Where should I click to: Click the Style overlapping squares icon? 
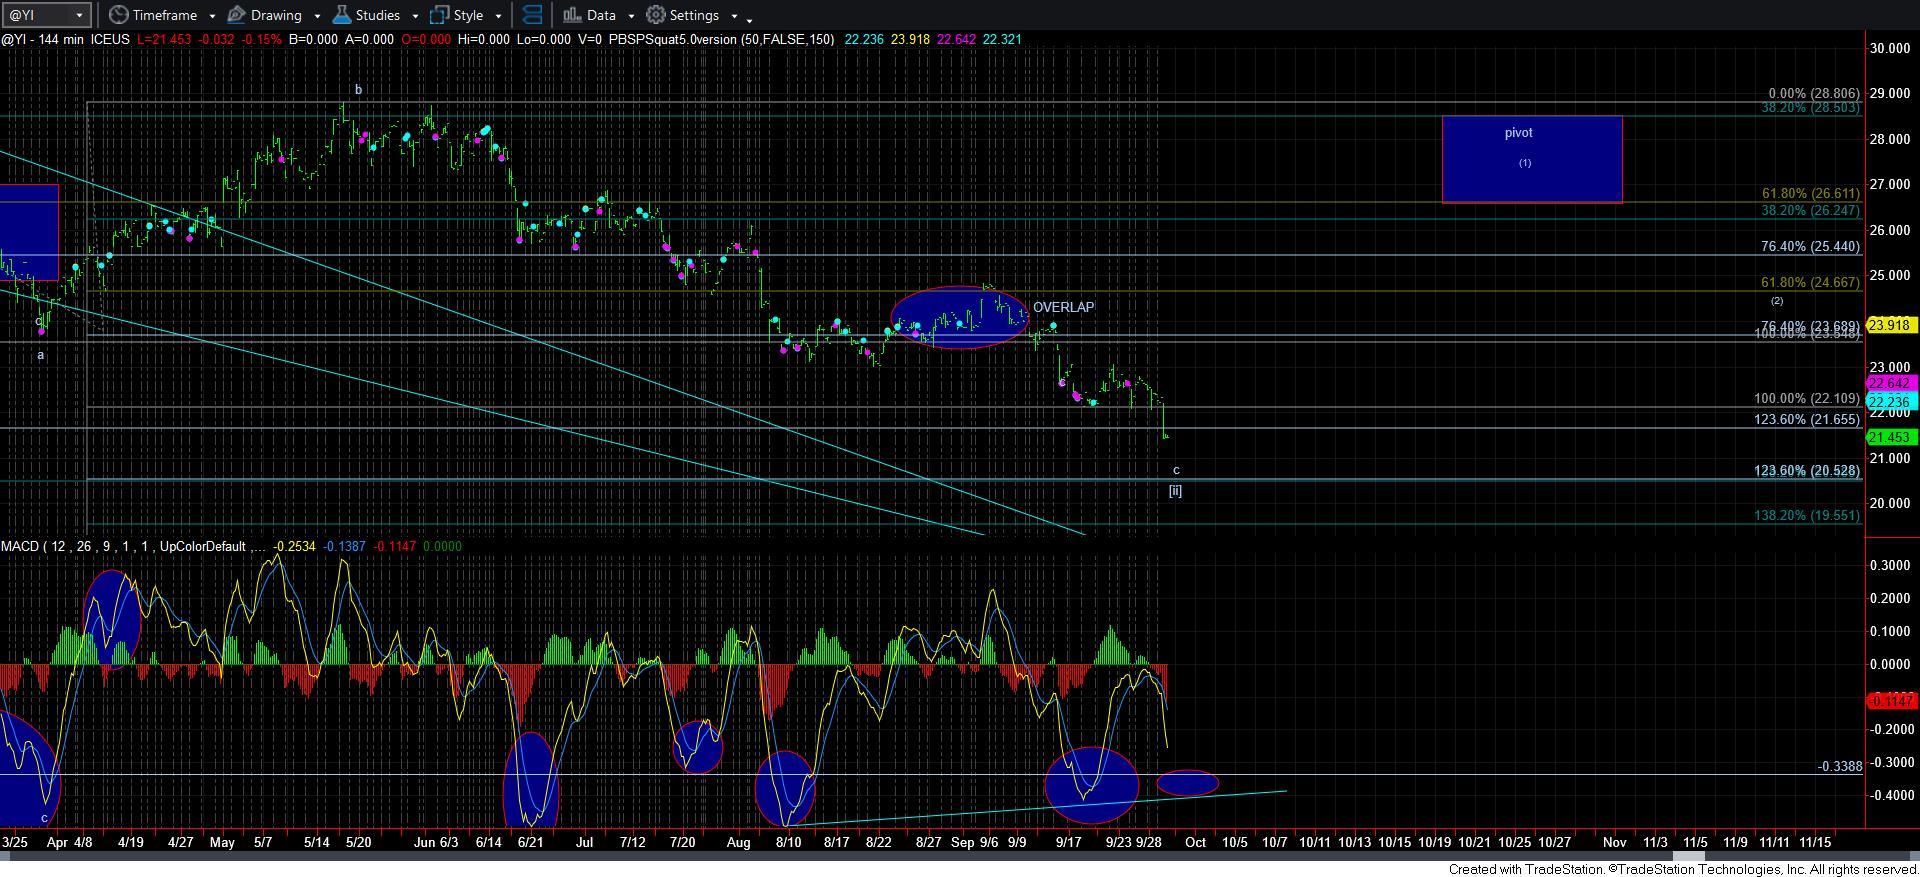point(438,15)
